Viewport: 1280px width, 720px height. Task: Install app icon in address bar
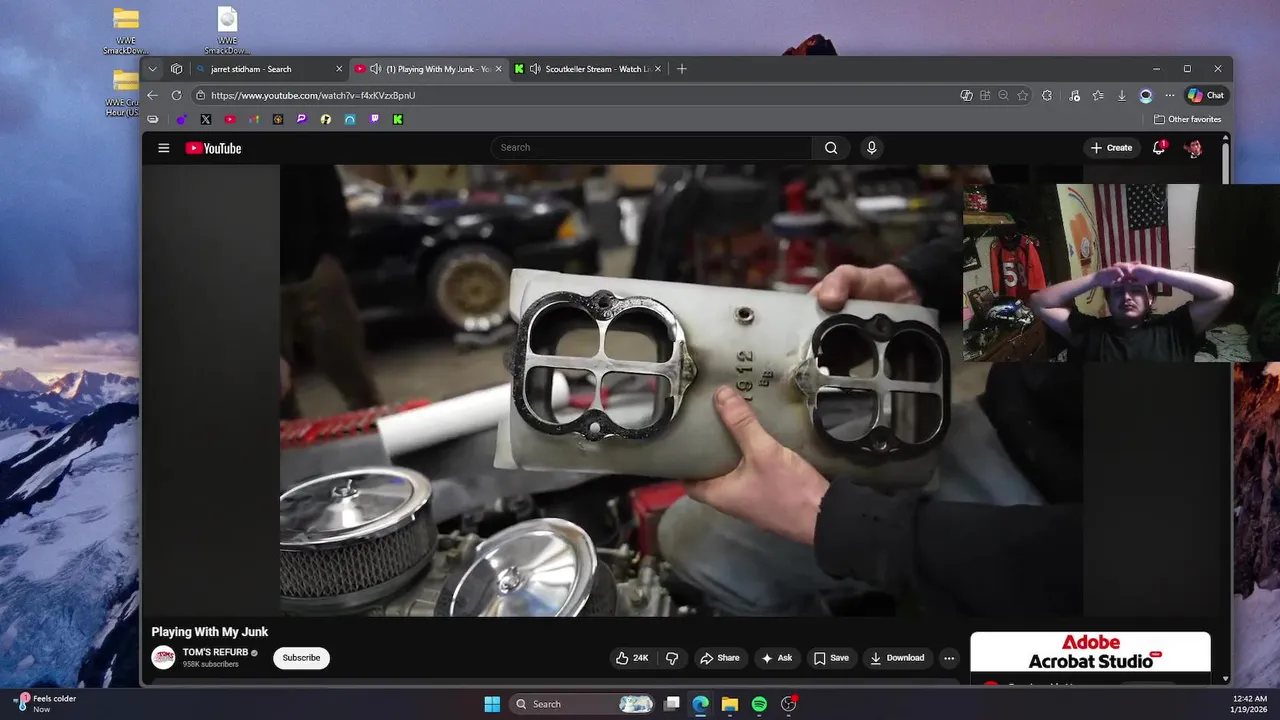tap(985, 95)
